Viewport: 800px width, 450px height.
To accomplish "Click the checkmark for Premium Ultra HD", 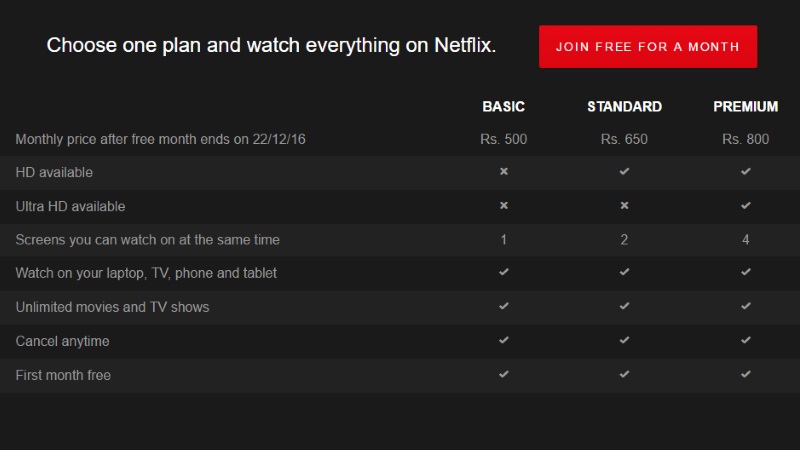I will [745, 206].
